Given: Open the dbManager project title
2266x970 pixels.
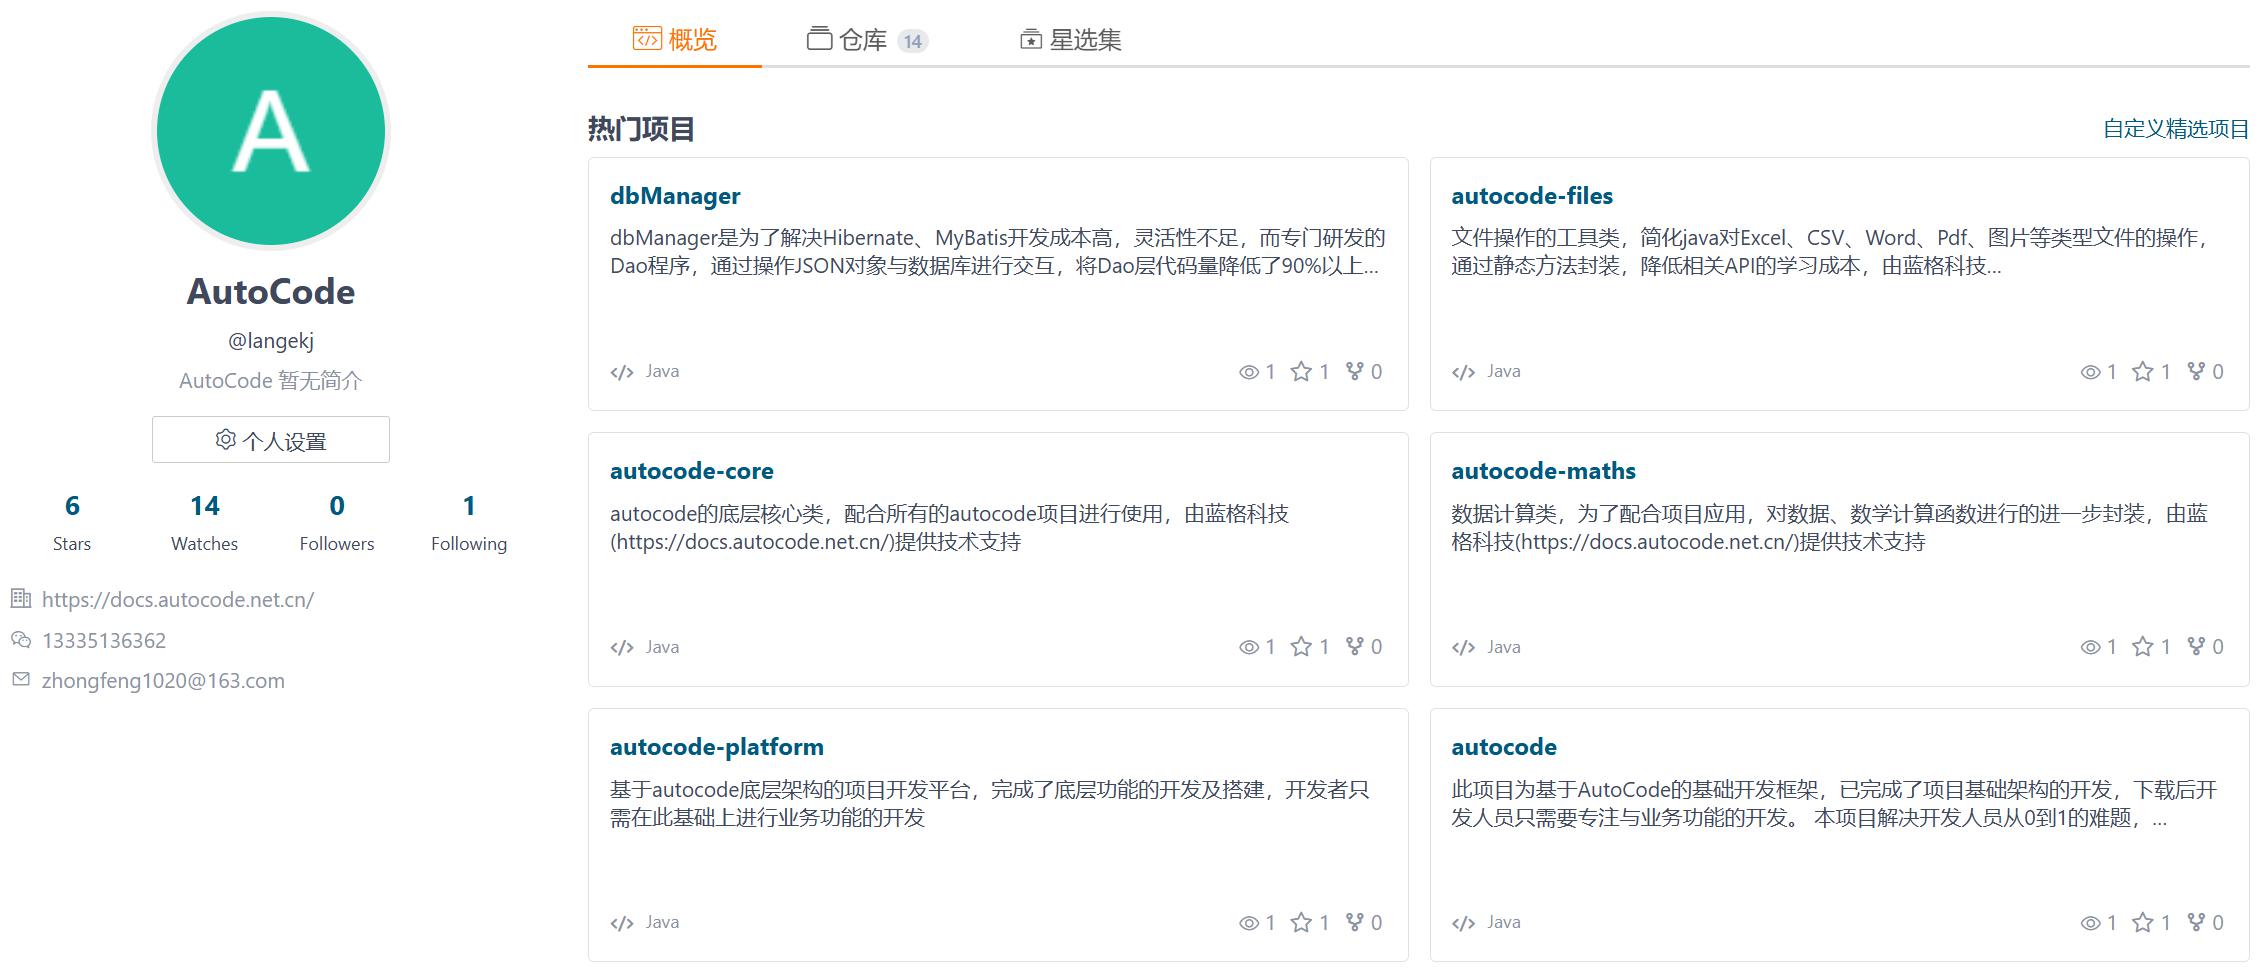Looking at the screenshot, I should (x=675, y=196).
